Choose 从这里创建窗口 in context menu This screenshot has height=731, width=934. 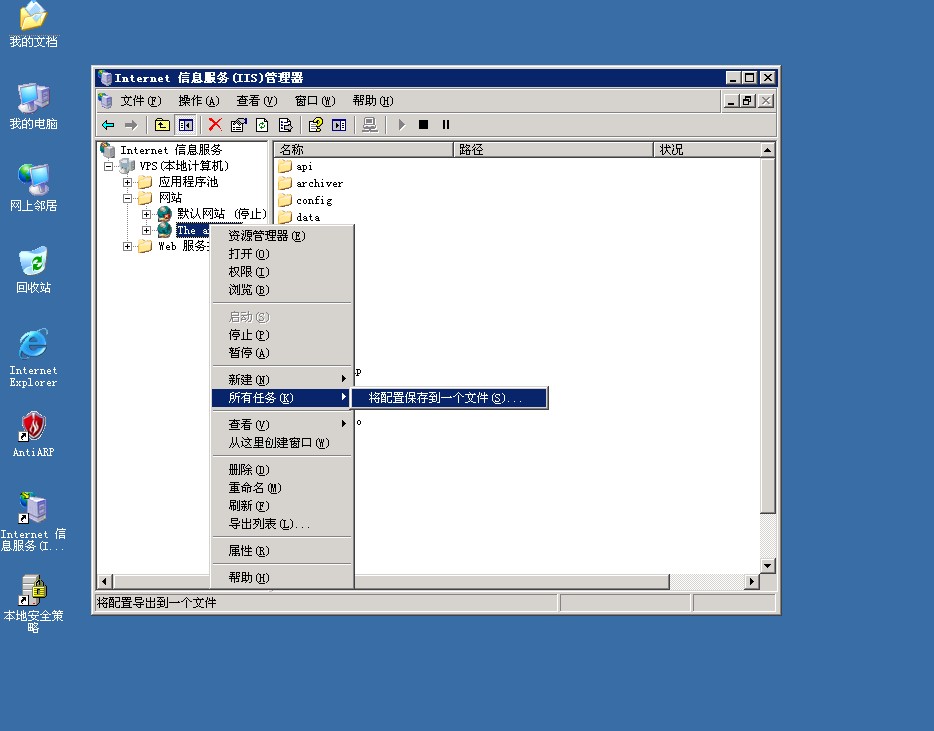point(282,443)
